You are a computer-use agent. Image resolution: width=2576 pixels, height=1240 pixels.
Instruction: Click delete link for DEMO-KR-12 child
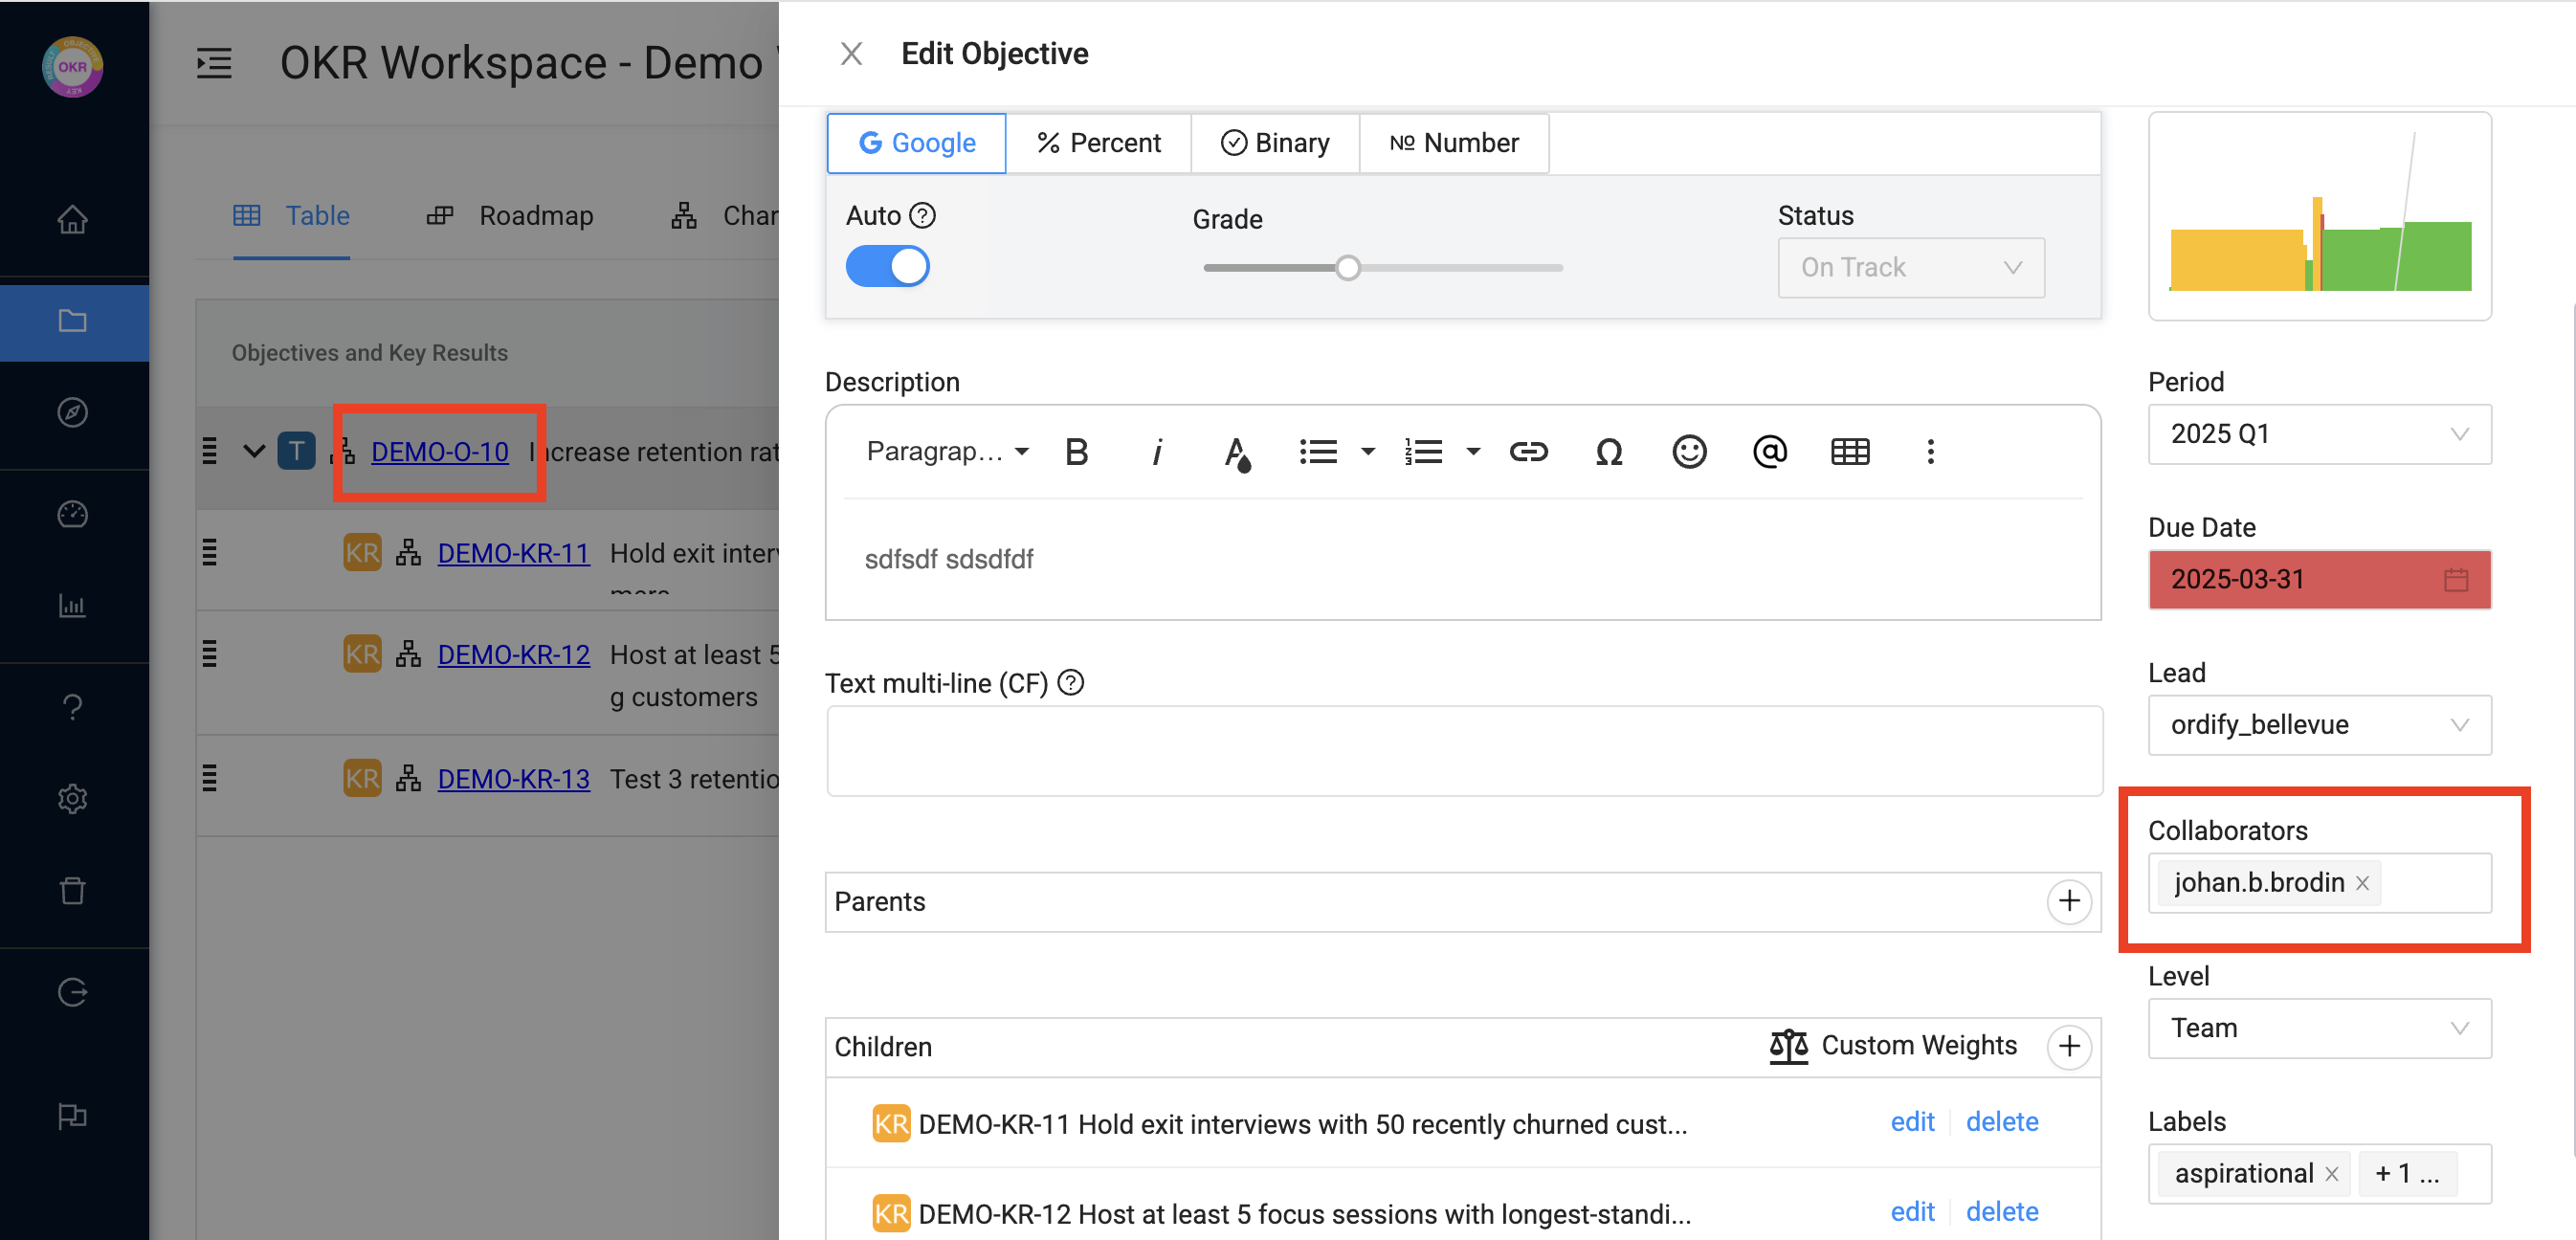2001,1212
